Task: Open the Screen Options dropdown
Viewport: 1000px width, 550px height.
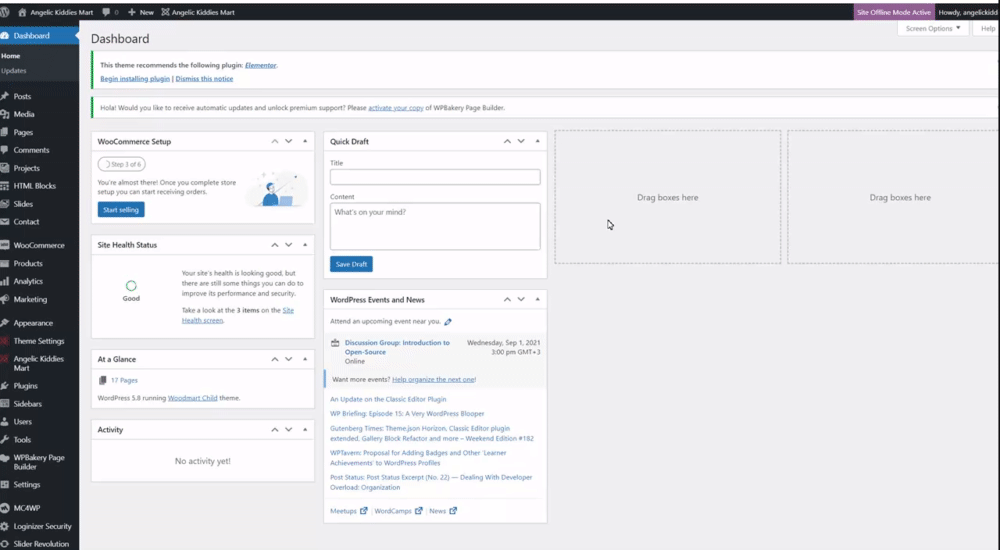Action: [933, 29]
